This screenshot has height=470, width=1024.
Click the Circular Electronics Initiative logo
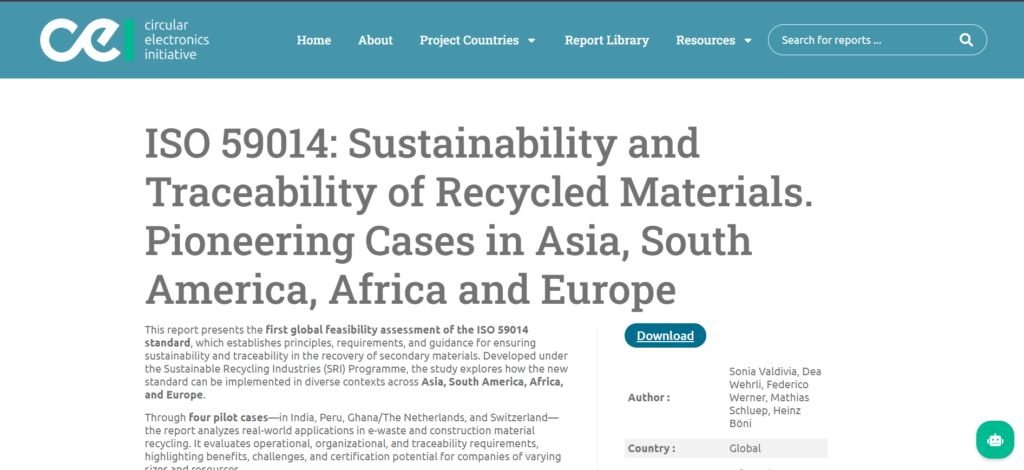(x=125, y=40)
